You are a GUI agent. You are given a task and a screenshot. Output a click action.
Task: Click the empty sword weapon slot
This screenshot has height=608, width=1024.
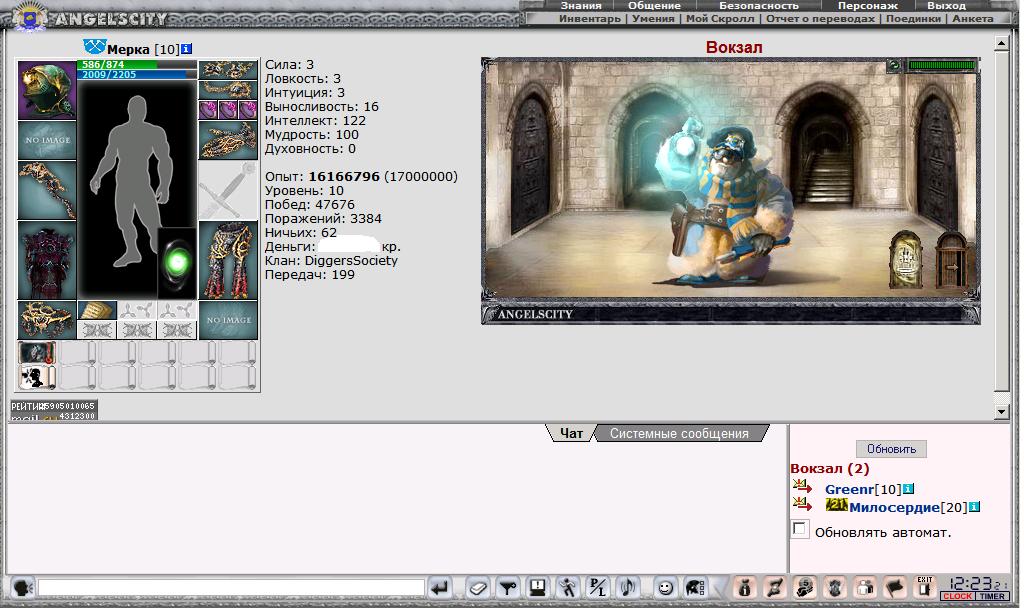pyautogui.click(x=228, y=190)
